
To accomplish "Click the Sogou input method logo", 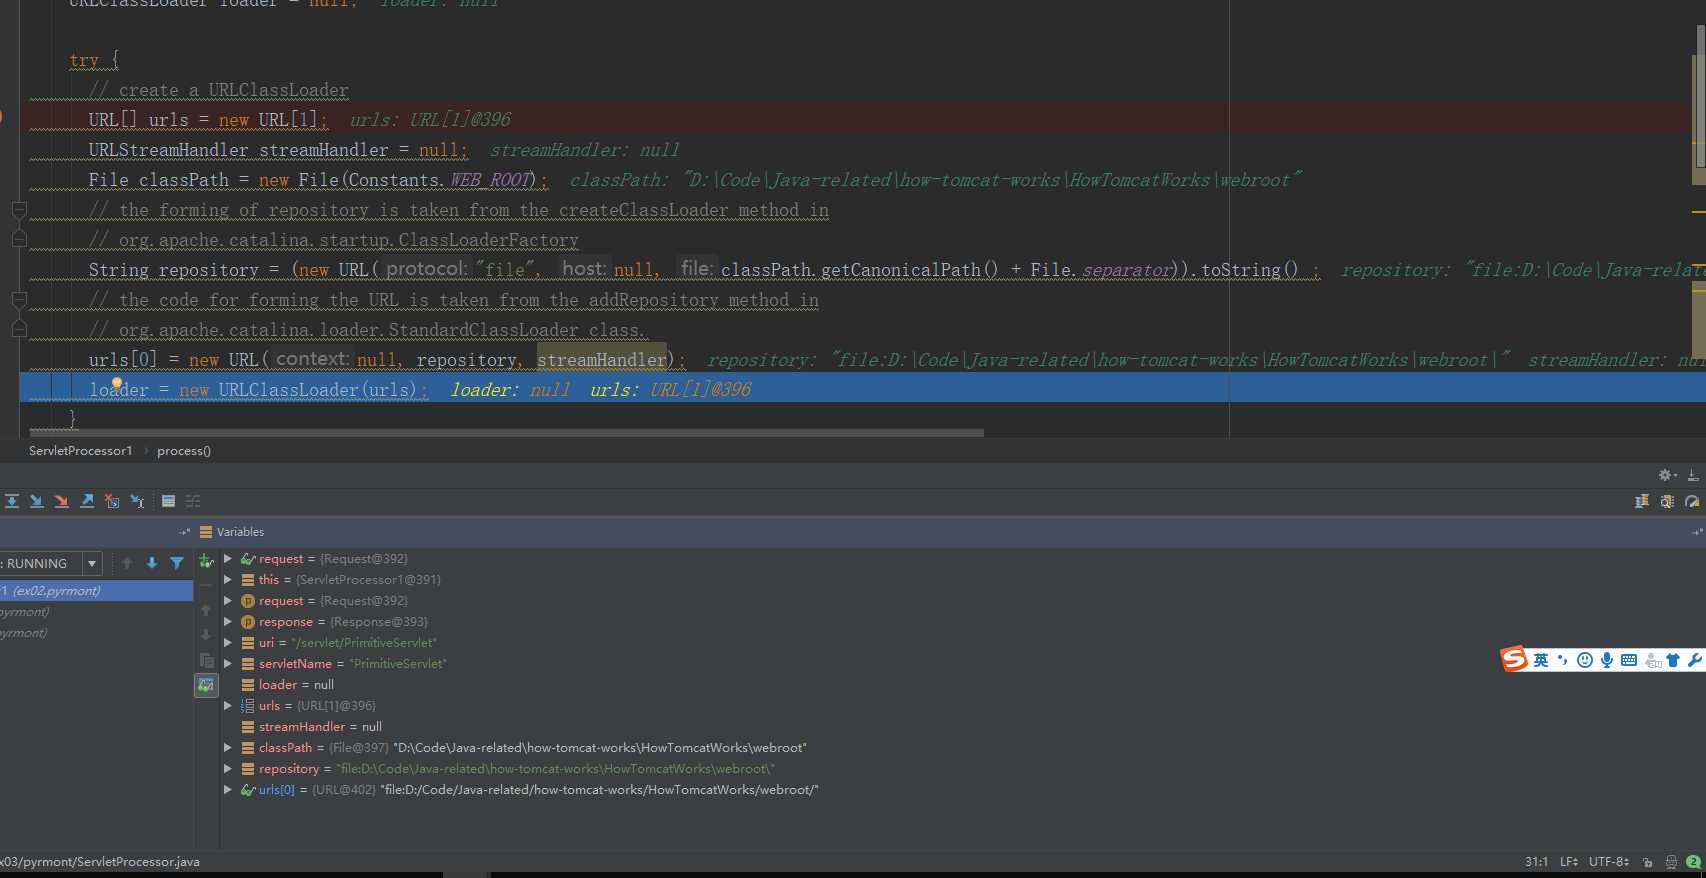I will point(1514,659).
